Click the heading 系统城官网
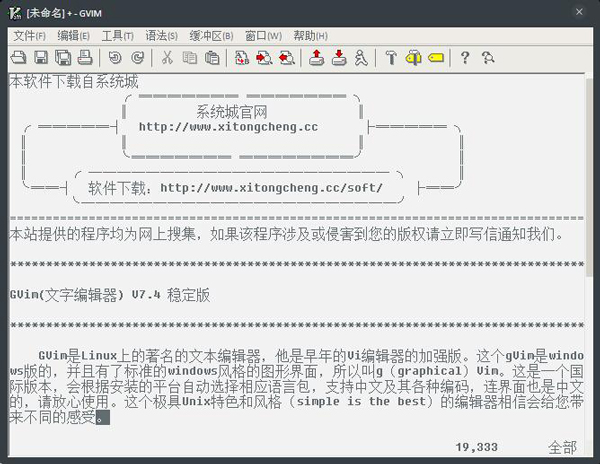The width and height of the screenshot is (600, 464). [x=232, y=112]
